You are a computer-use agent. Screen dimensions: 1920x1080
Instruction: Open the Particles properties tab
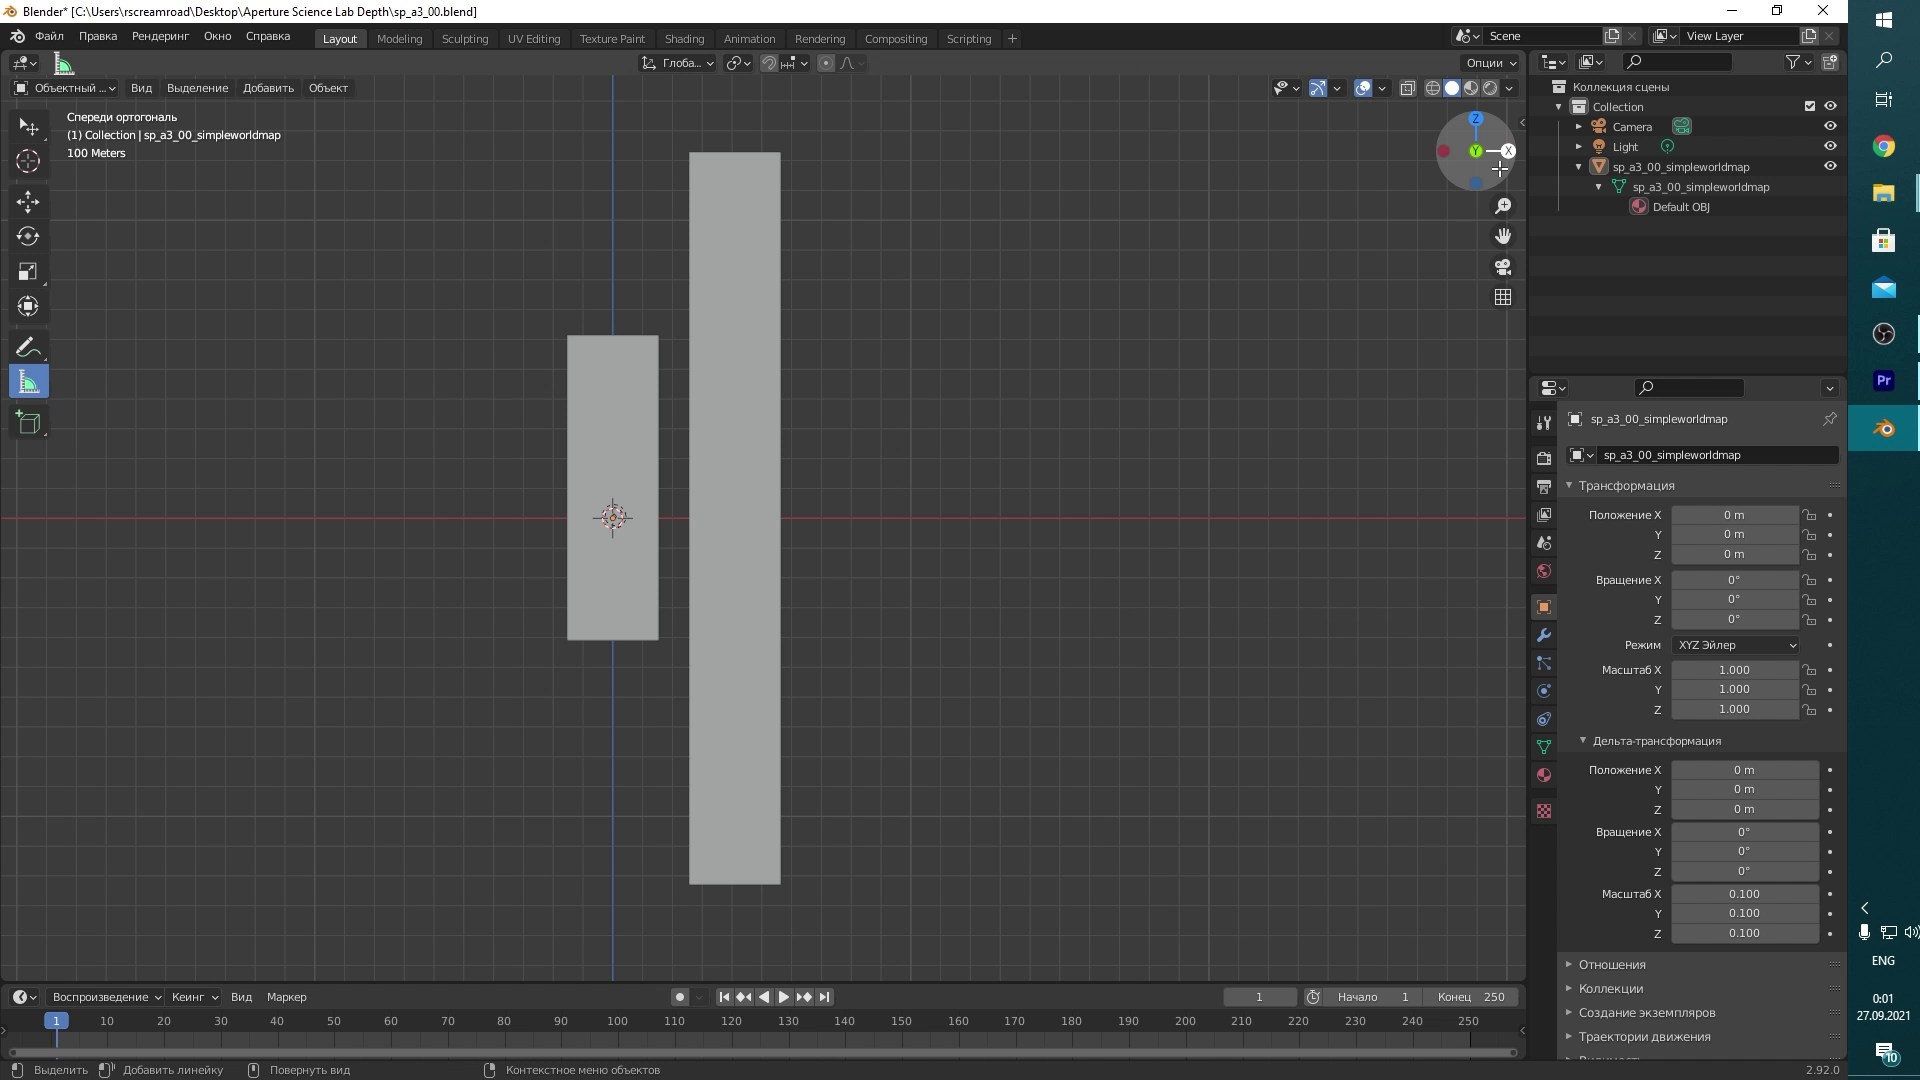coord(1544,663)
